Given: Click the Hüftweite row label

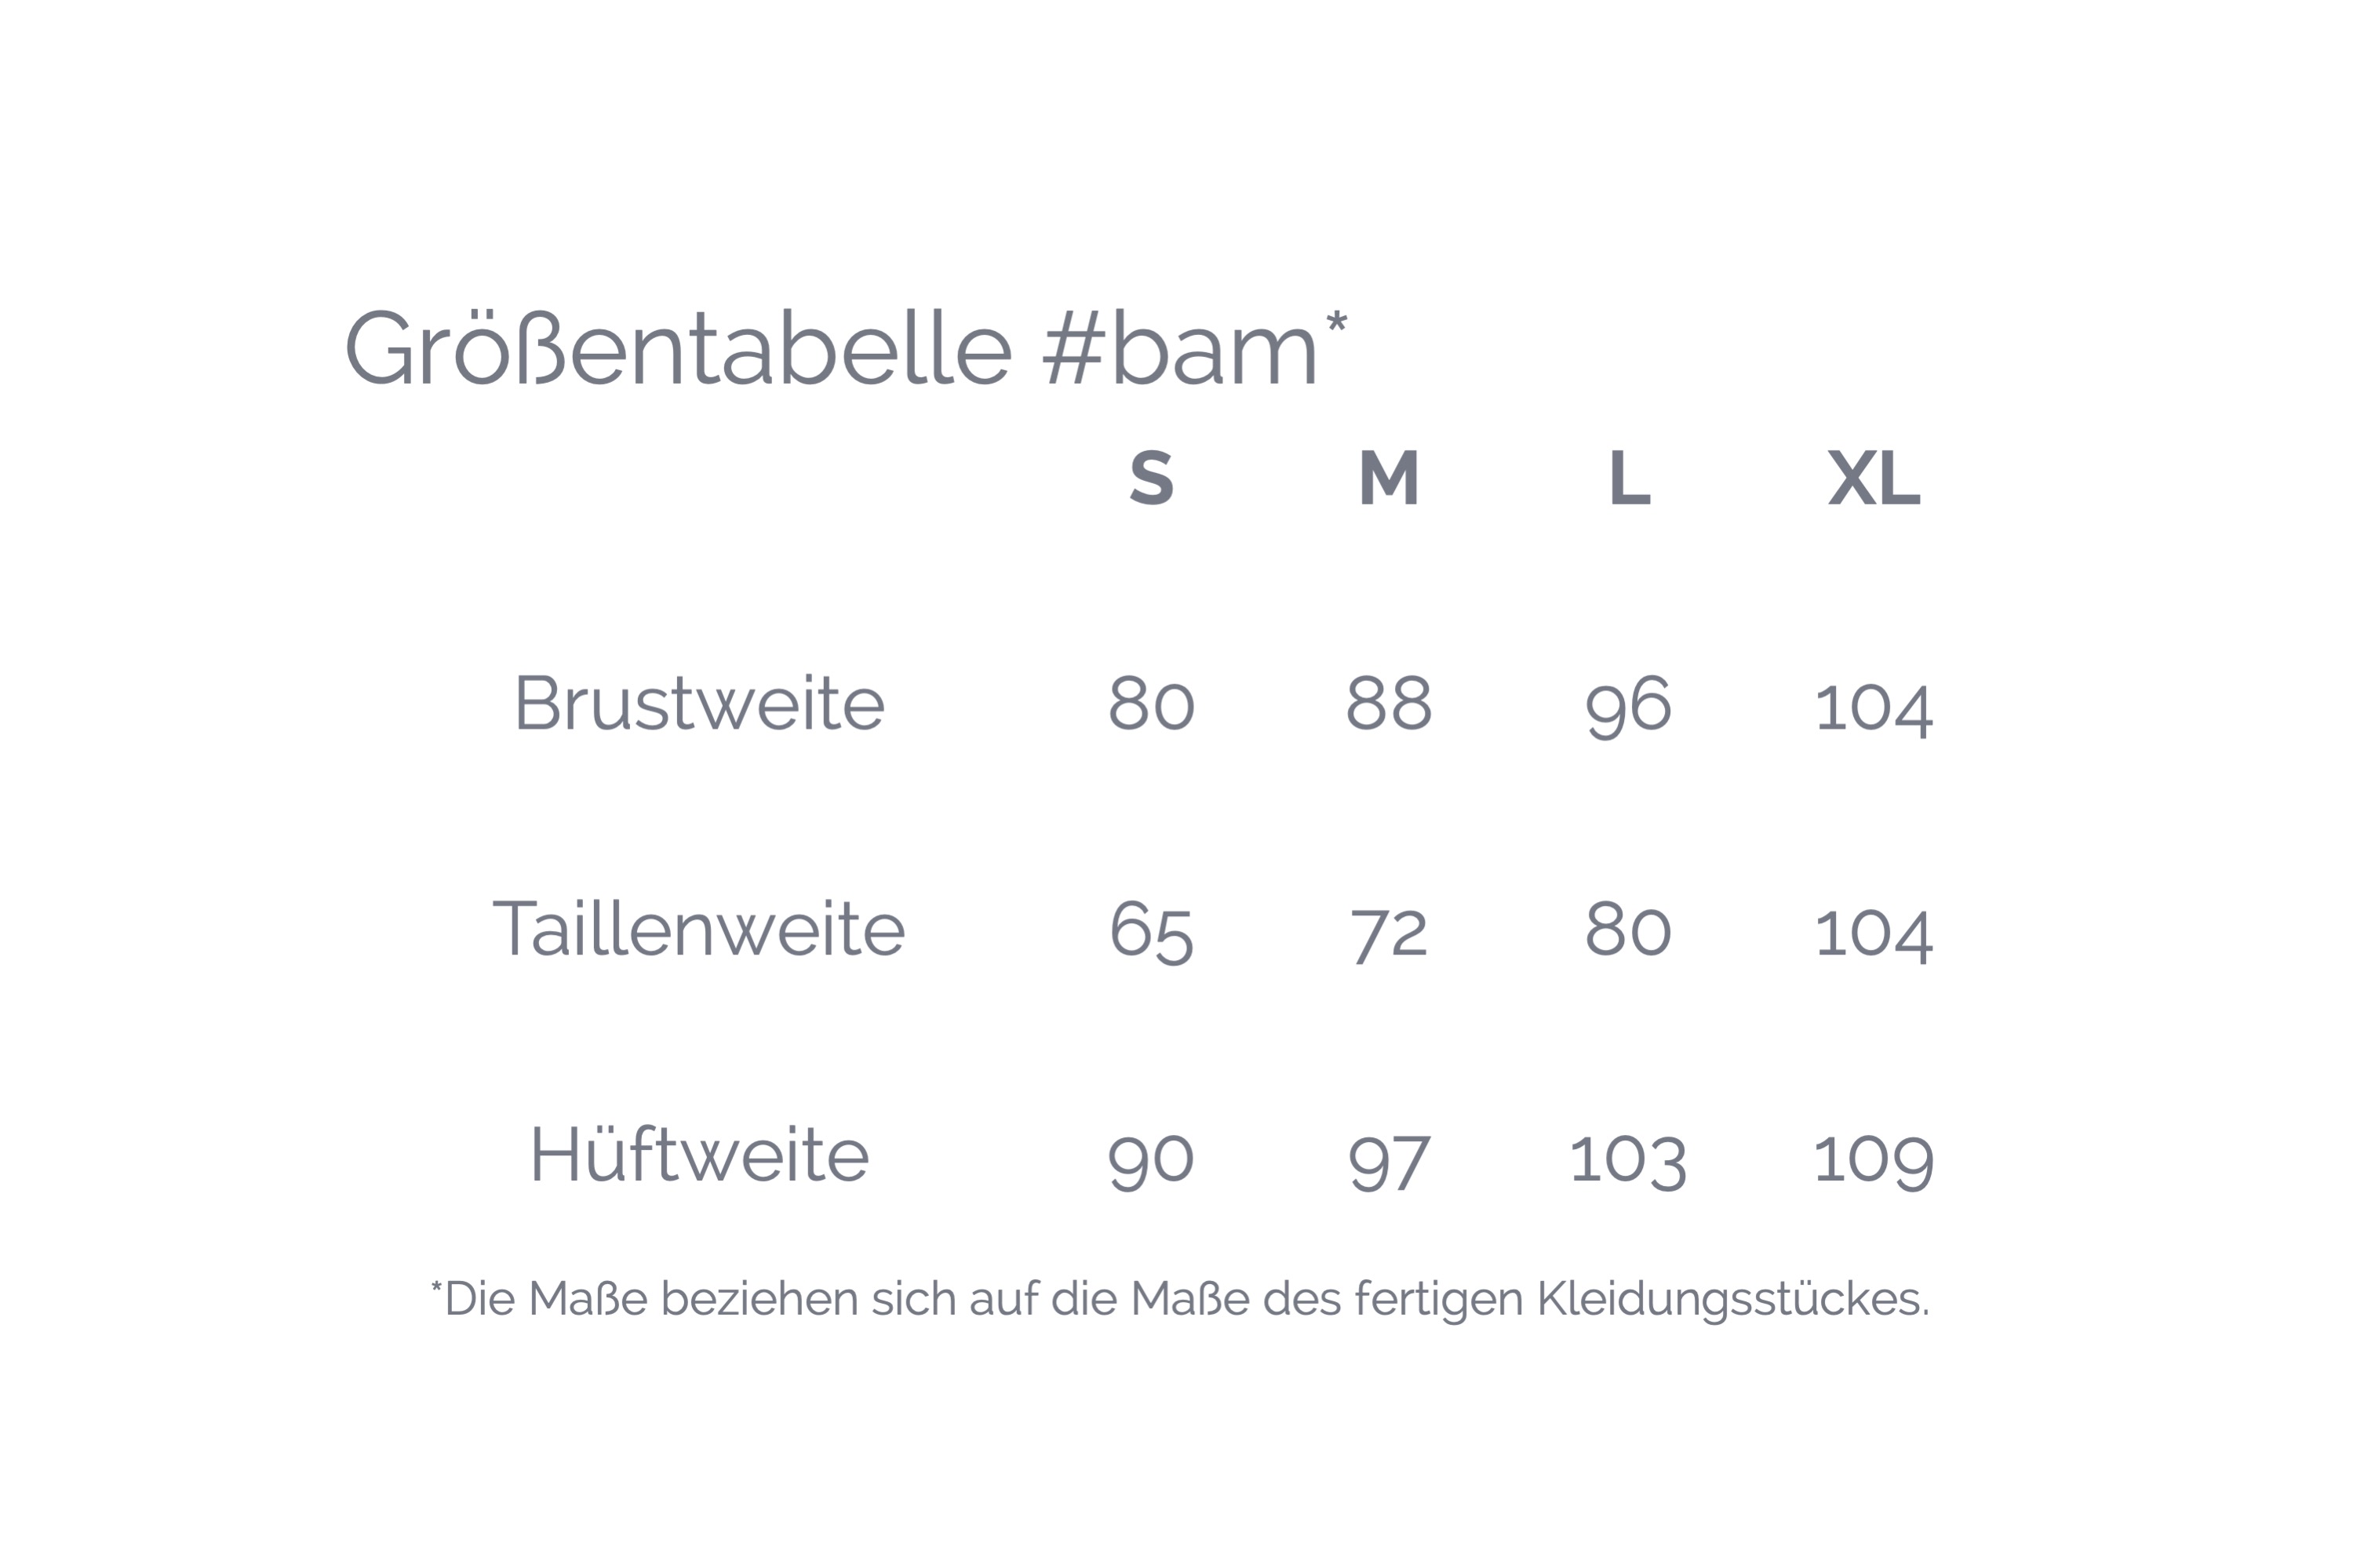Looking at the screenshot, I should (699, 1155).
